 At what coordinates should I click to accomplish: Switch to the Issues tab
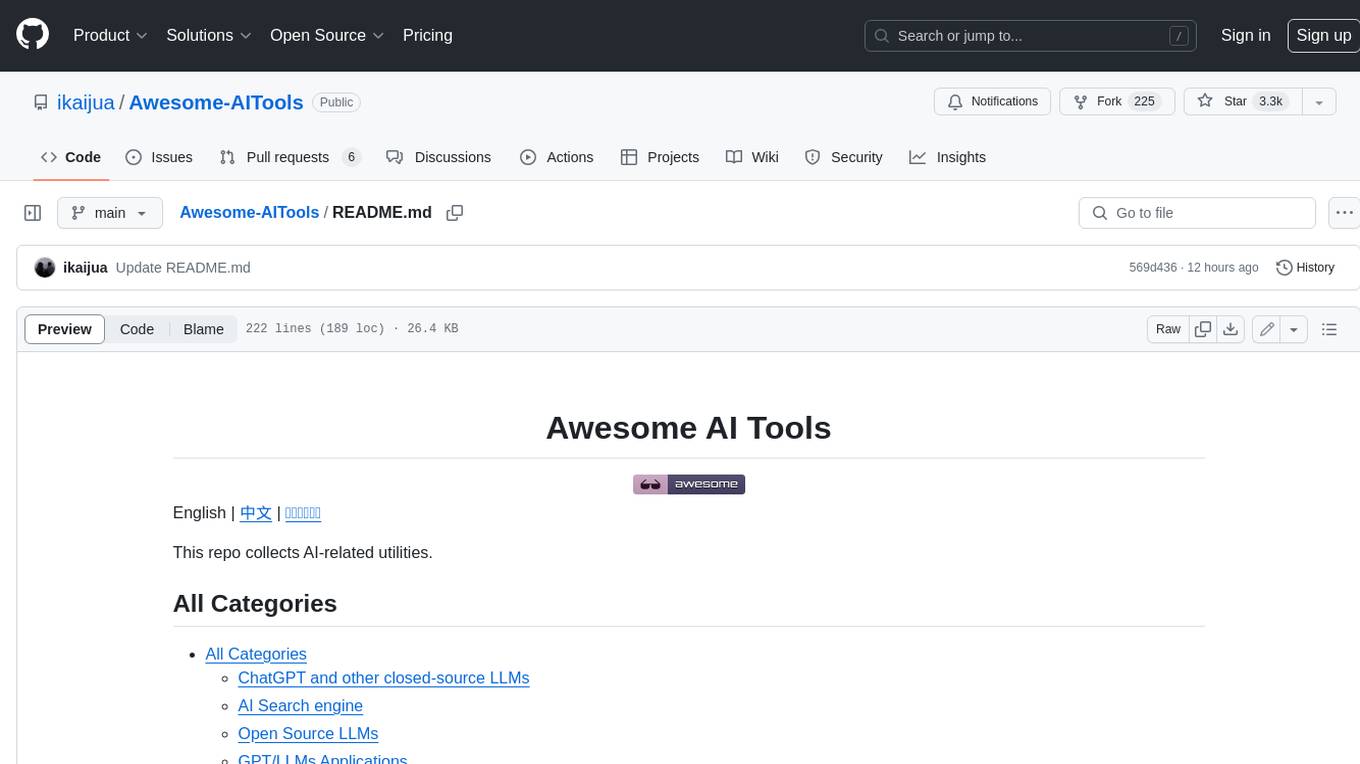pyautogui.click(x=159, y=157)
